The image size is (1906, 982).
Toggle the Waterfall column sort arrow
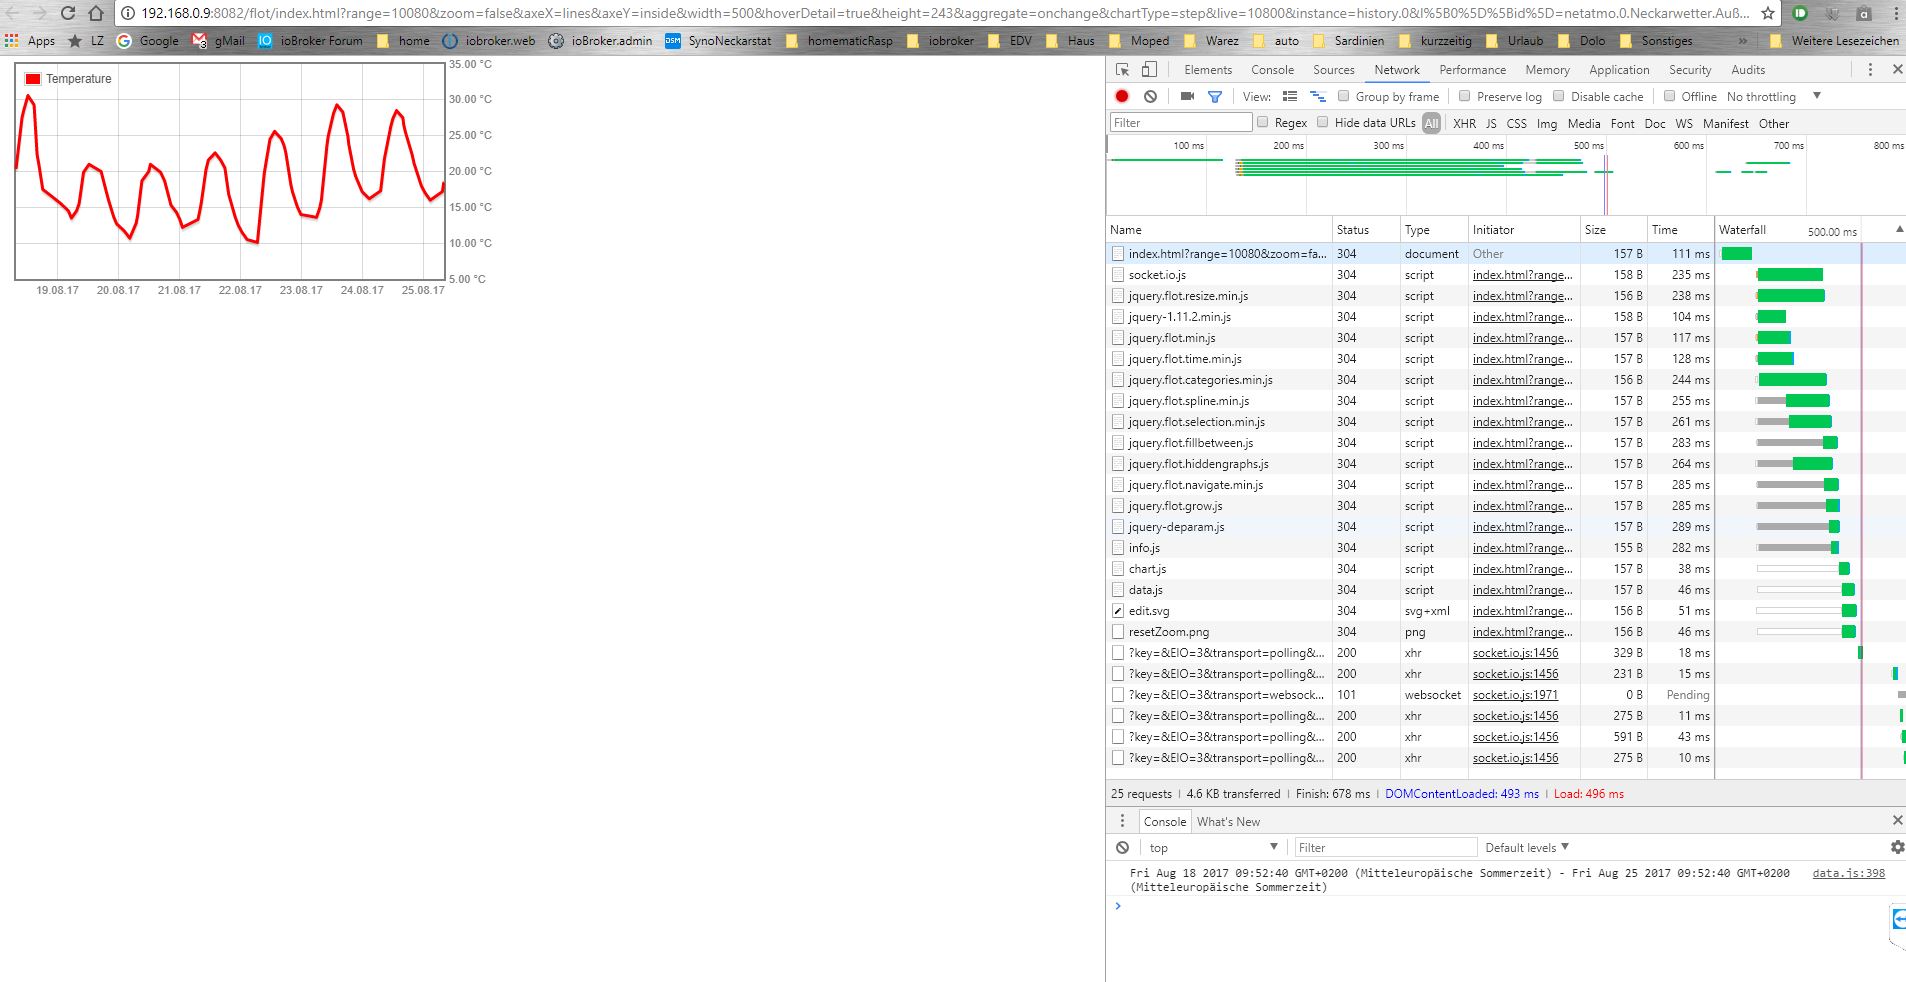click(1899, 230)
